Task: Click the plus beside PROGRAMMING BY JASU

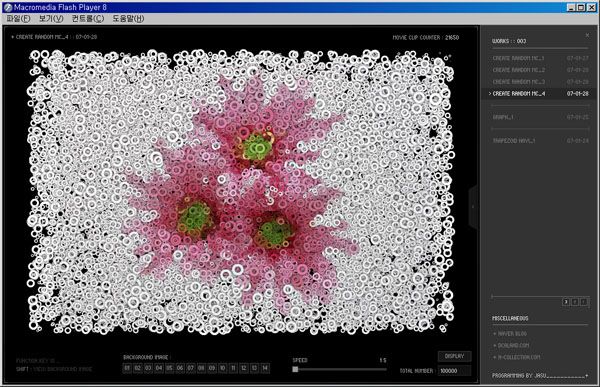Action: (x=587, y=376)
